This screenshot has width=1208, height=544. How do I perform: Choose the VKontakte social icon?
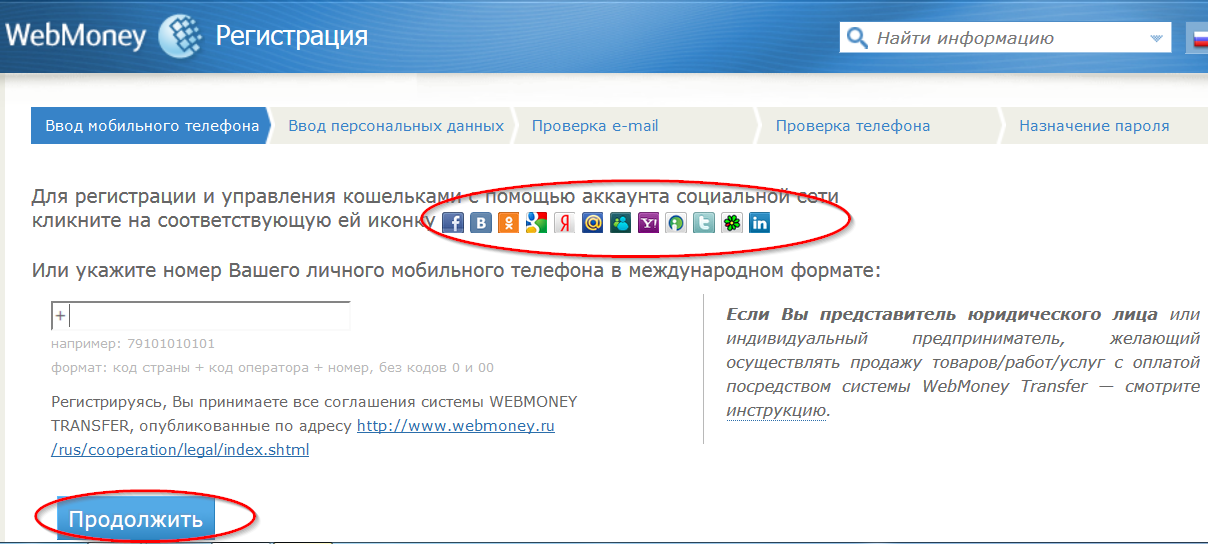click(481, 223)
